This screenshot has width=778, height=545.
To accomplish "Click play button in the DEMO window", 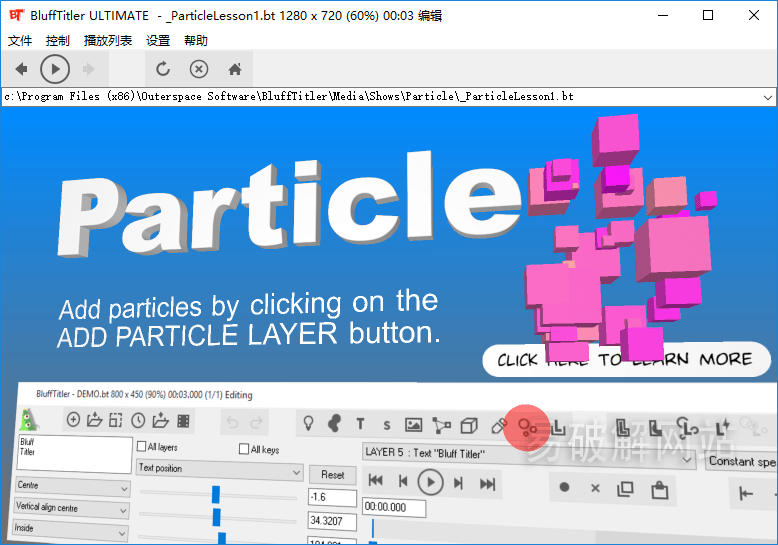I will coord(430,482).
